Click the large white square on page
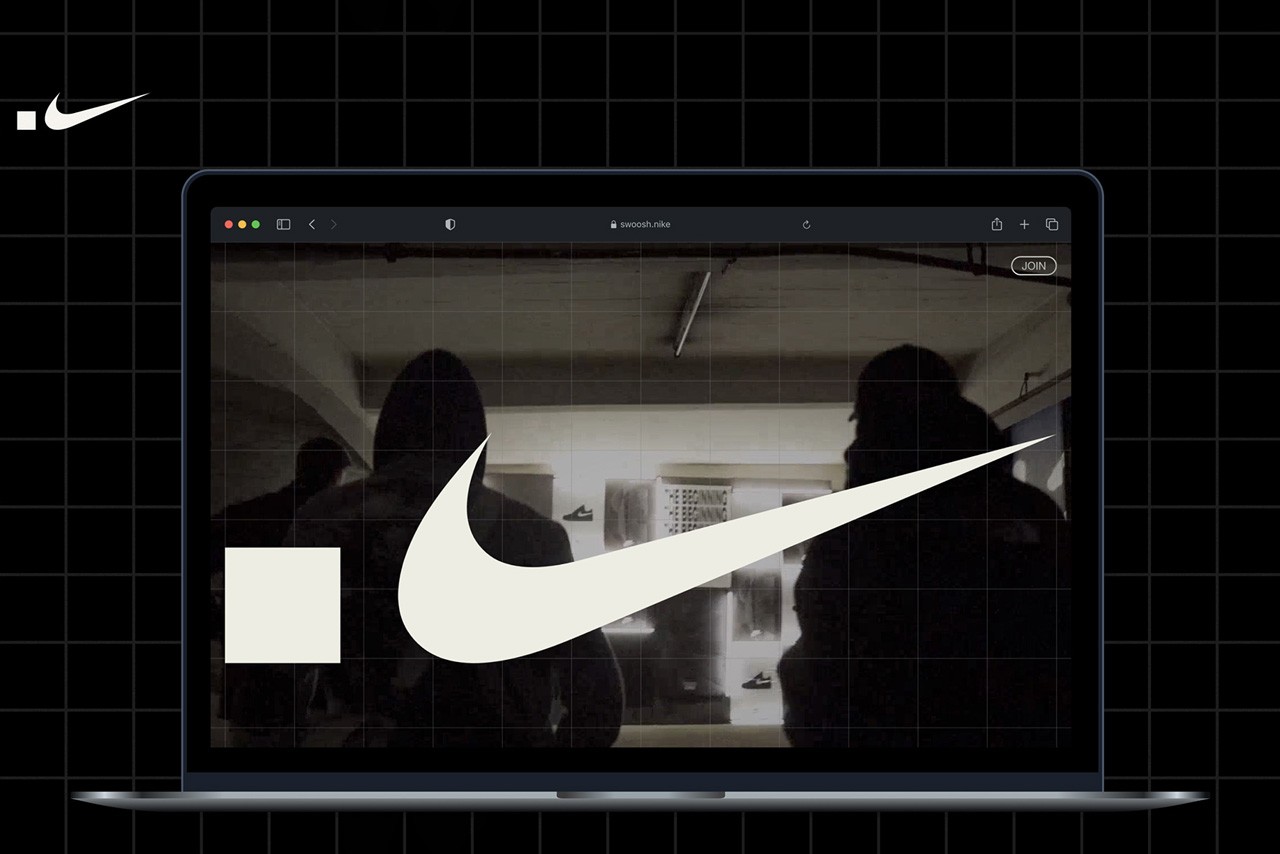The width and height of the screenshot is (1280, 854). (x=282, y=605)
